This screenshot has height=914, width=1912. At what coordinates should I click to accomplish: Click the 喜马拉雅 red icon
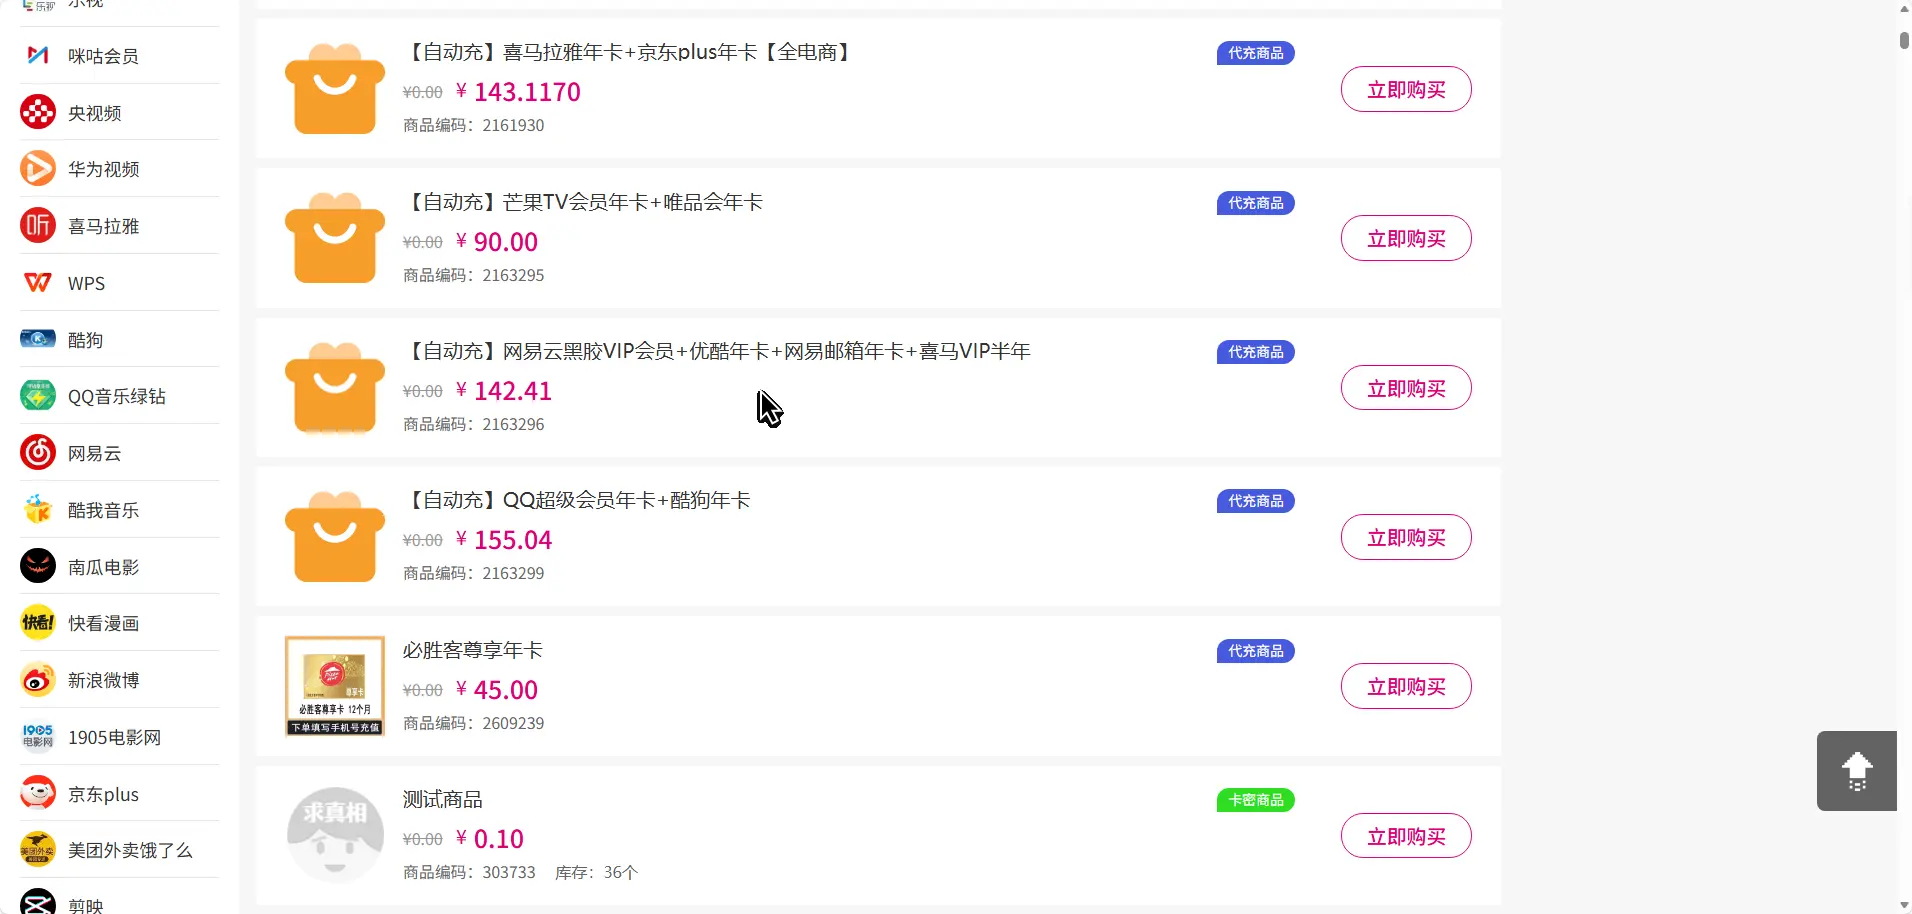coord(38,225)
